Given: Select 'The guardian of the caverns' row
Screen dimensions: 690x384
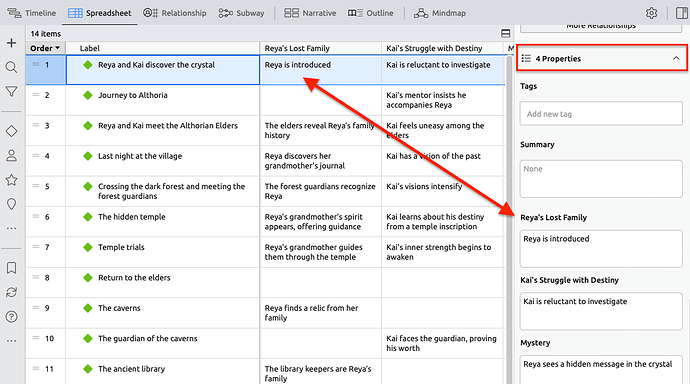Looking at the screenshot, I should [x=147, y=338].
